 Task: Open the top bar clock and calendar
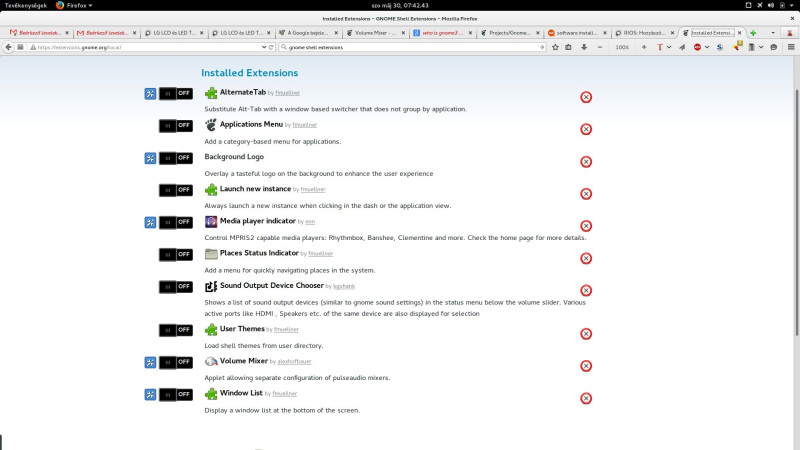(x=399, y=5)
